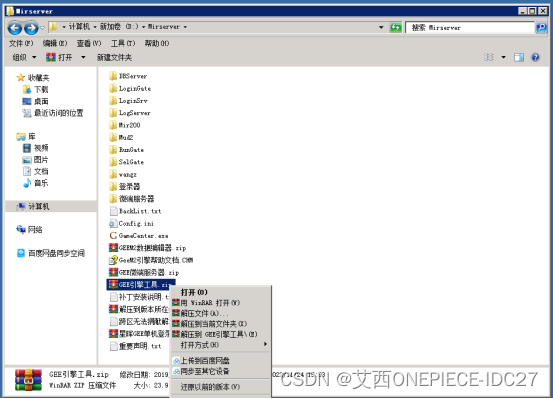Image resolution: width=553 pixels, height=399 pixels.
Task: Click the search magnifier icon
Action: click(541, 27)
